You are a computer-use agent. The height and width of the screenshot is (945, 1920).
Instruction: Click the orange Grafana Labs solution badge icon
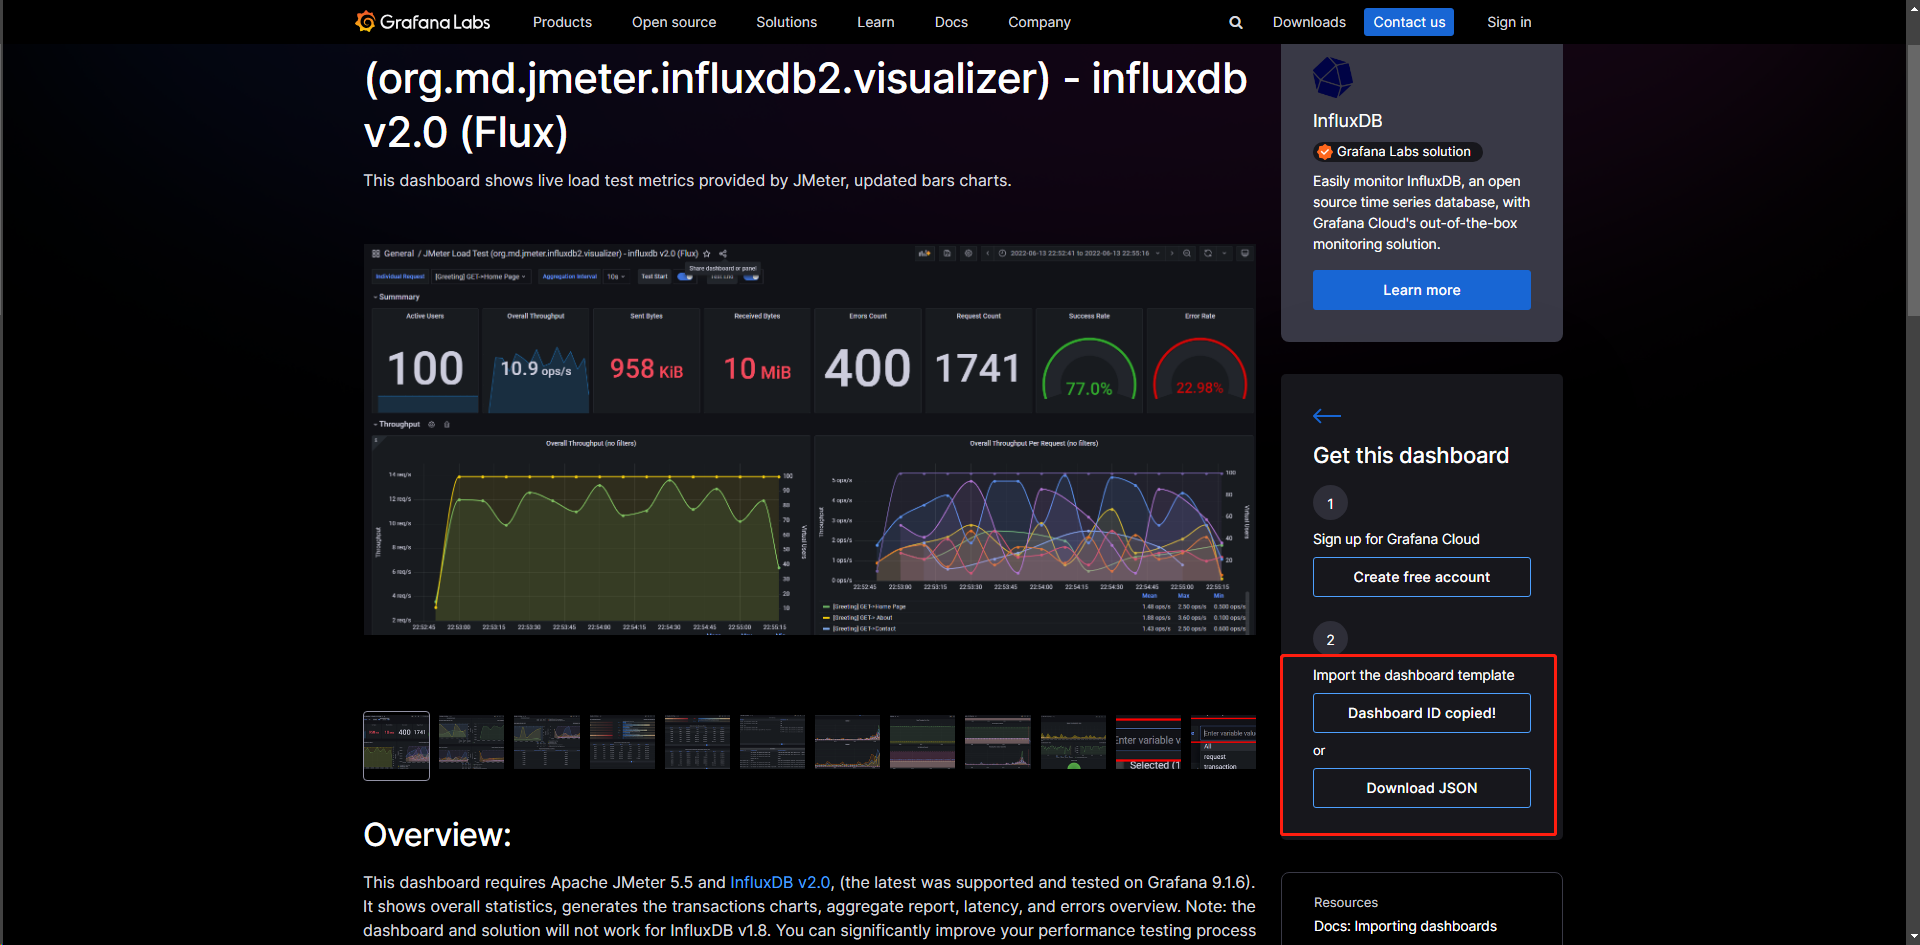[x=1324, y=152]
